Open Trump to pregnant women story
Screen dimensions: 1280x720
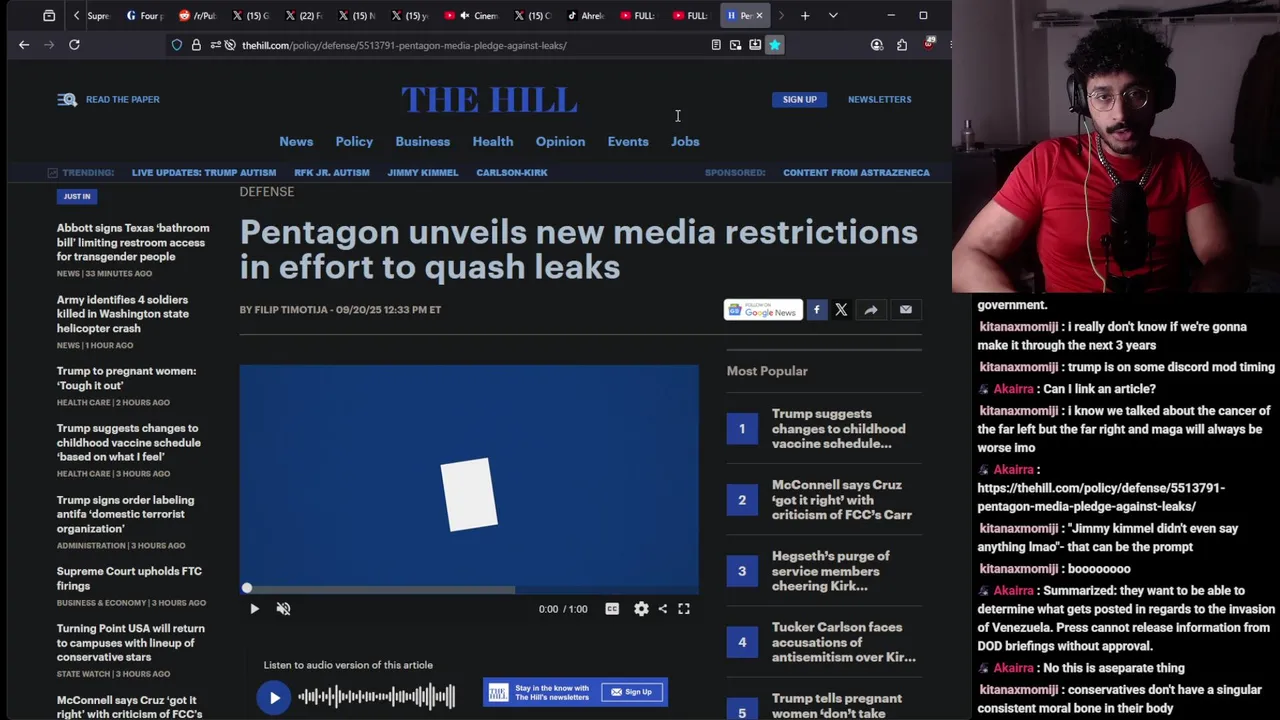pyautogui.click(x=127, y=378)
